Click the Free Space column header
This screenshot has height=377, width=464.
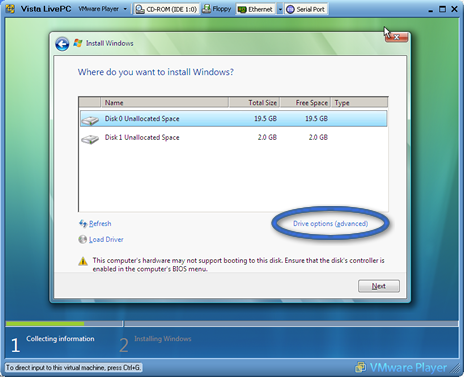[305, 103]
